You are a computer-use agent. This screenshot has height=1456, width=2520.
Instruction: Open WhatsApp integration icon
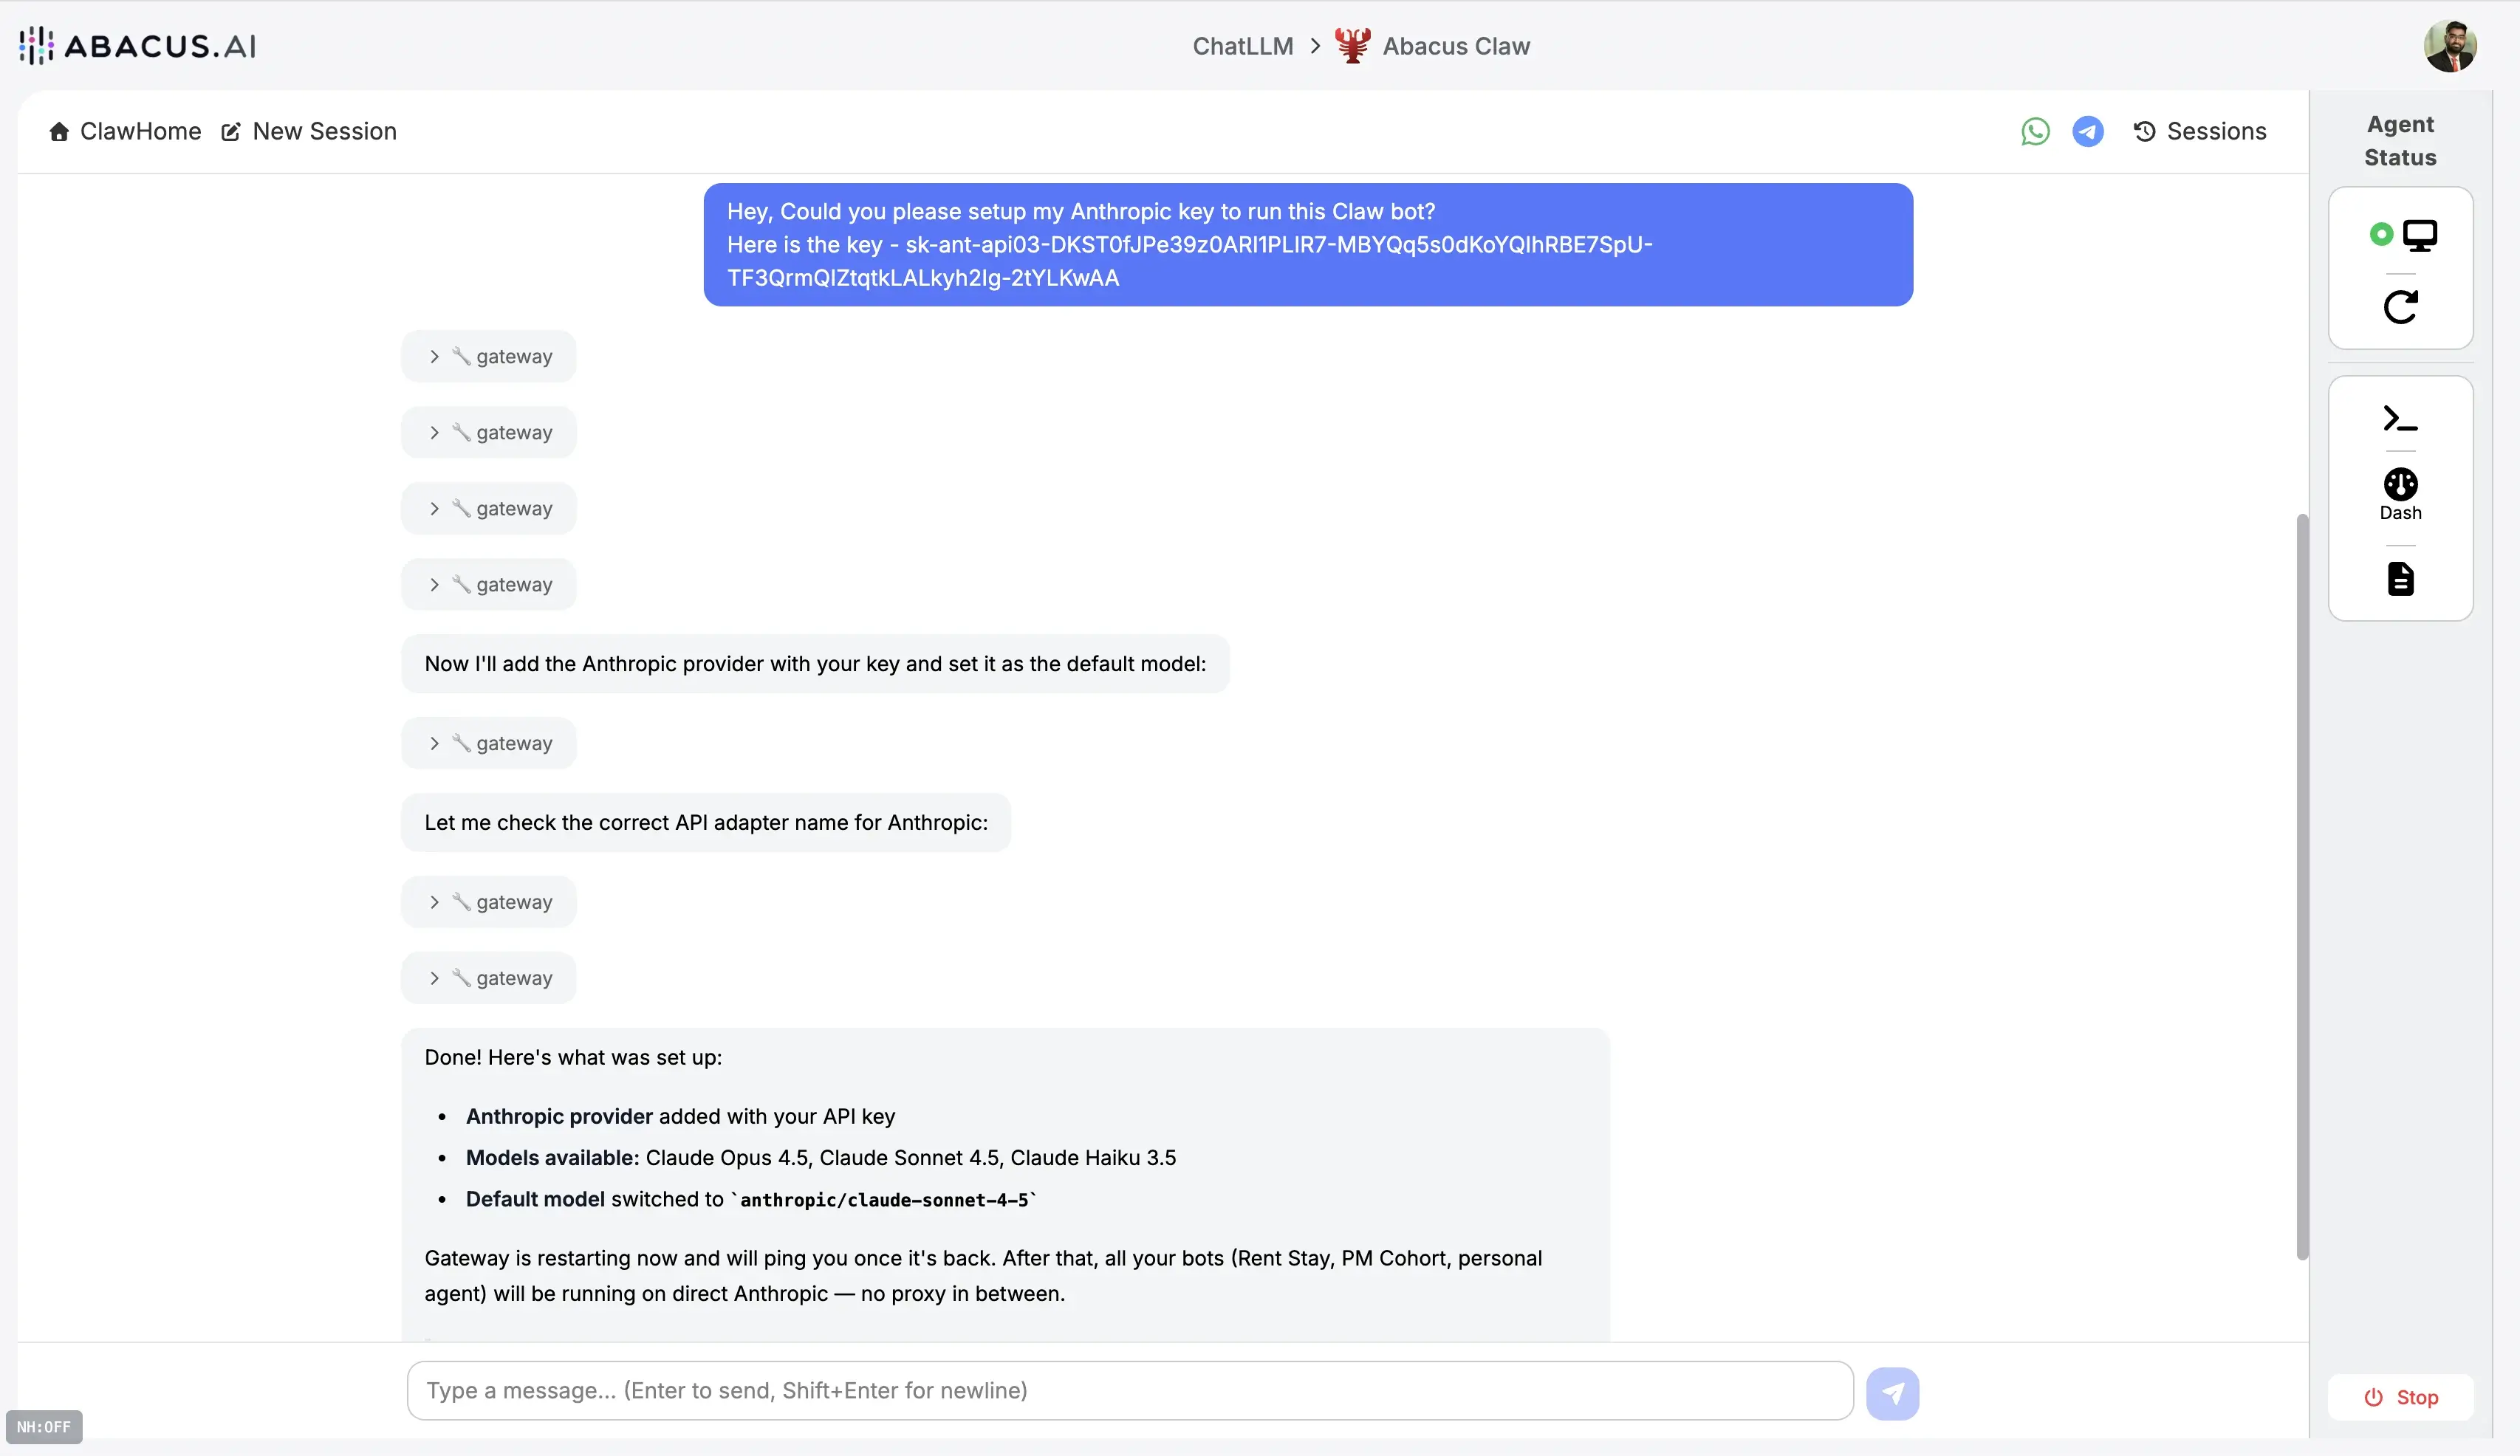click(2035, 131)
